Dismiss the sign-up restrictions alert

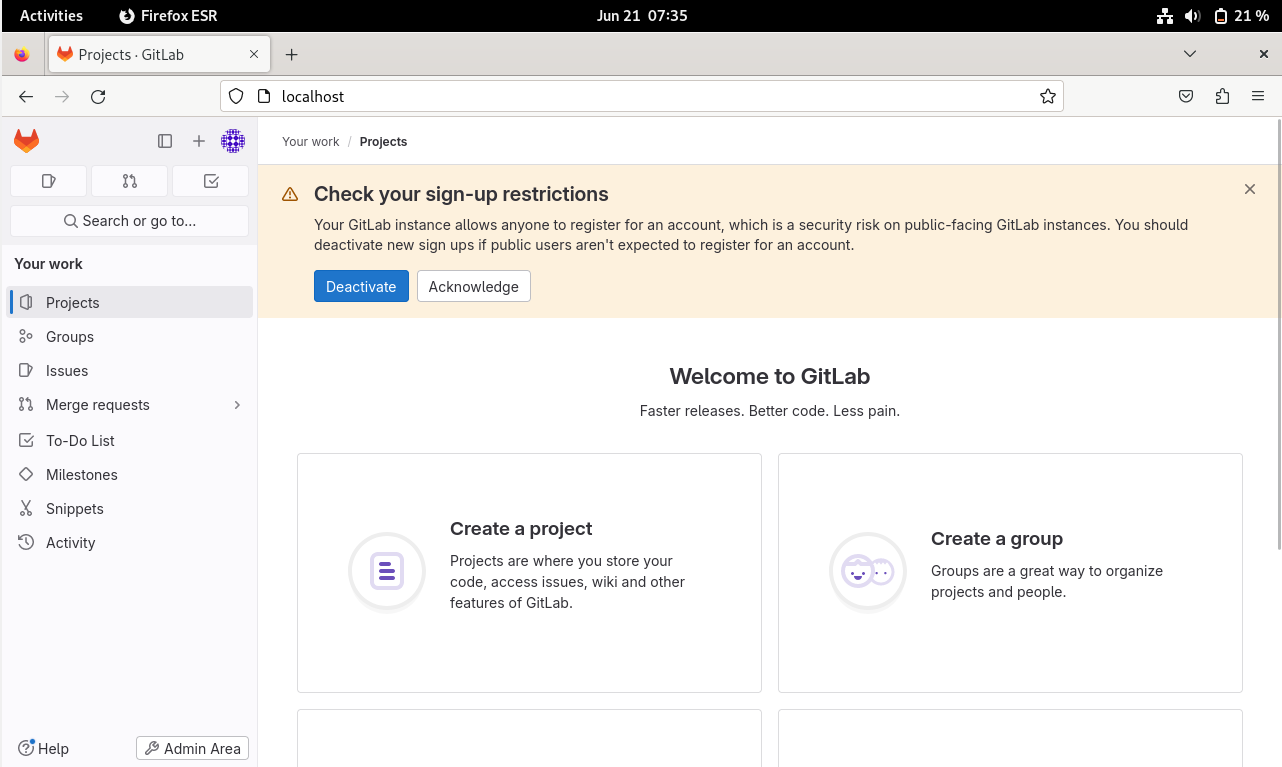[x=1250, y=189]
